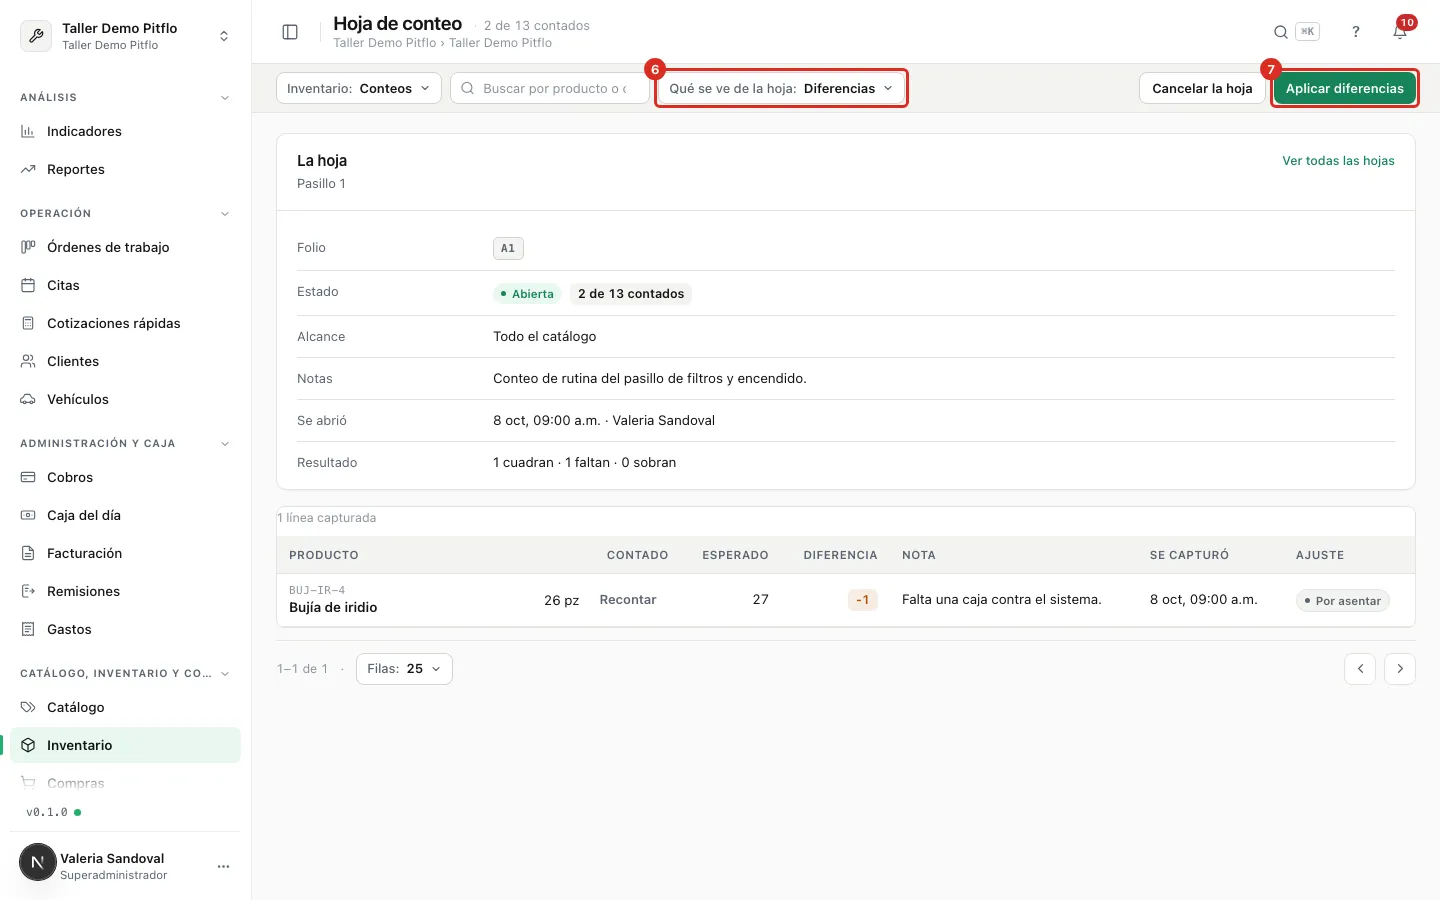1440x900 pixels.
Task: Open the Indicadores chart icon
Action: point(28,131)
